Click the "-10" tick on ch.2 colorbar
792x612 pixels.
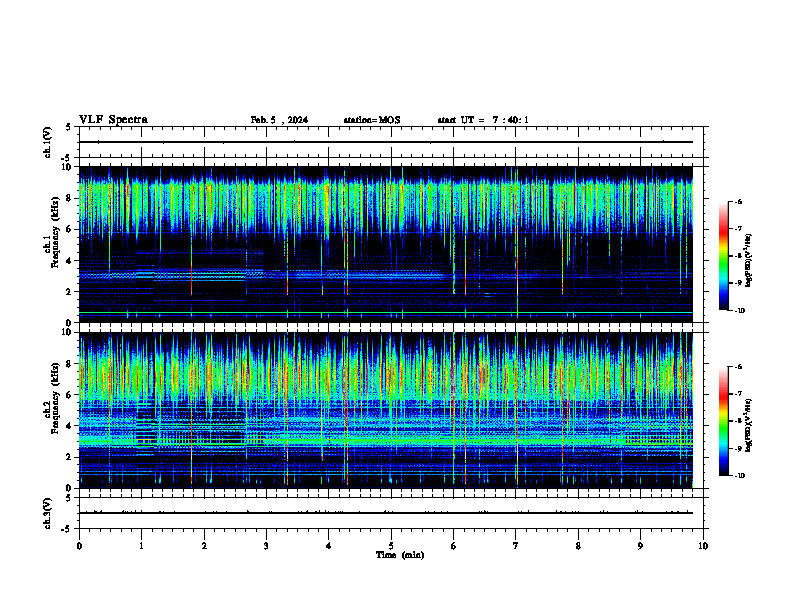[739, 476]
